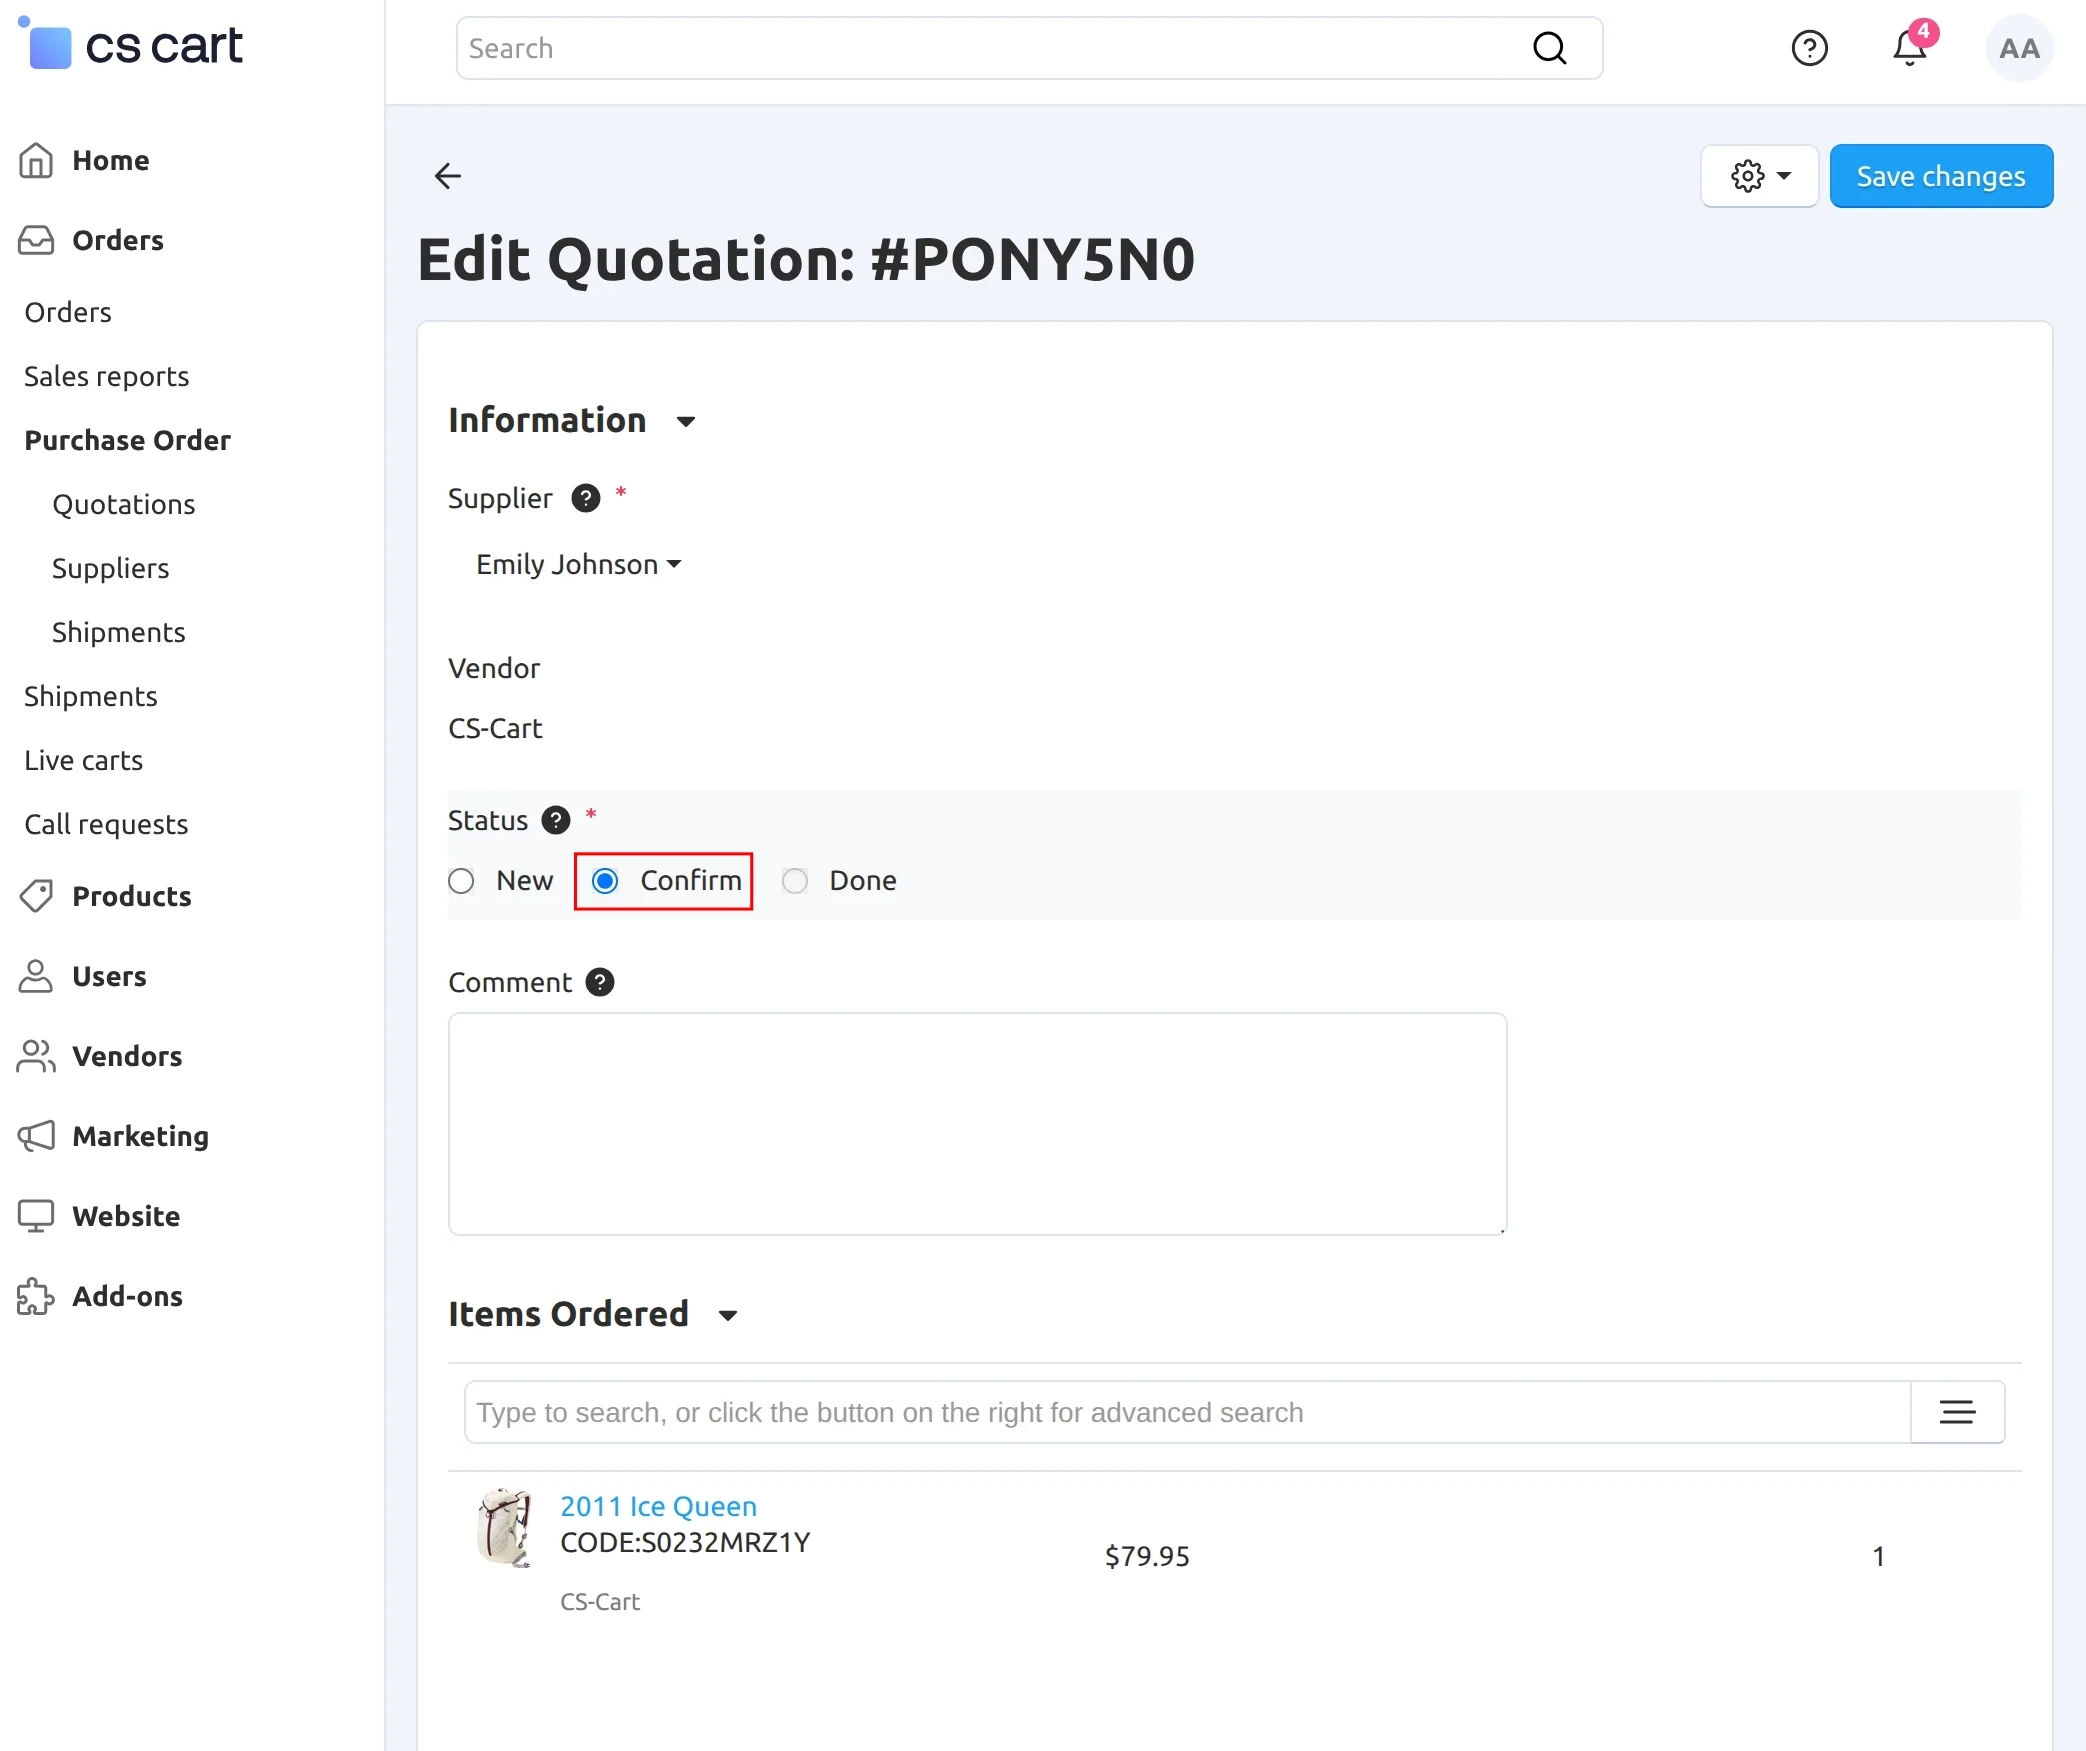Click Save changes button

tap(1941, 176)
